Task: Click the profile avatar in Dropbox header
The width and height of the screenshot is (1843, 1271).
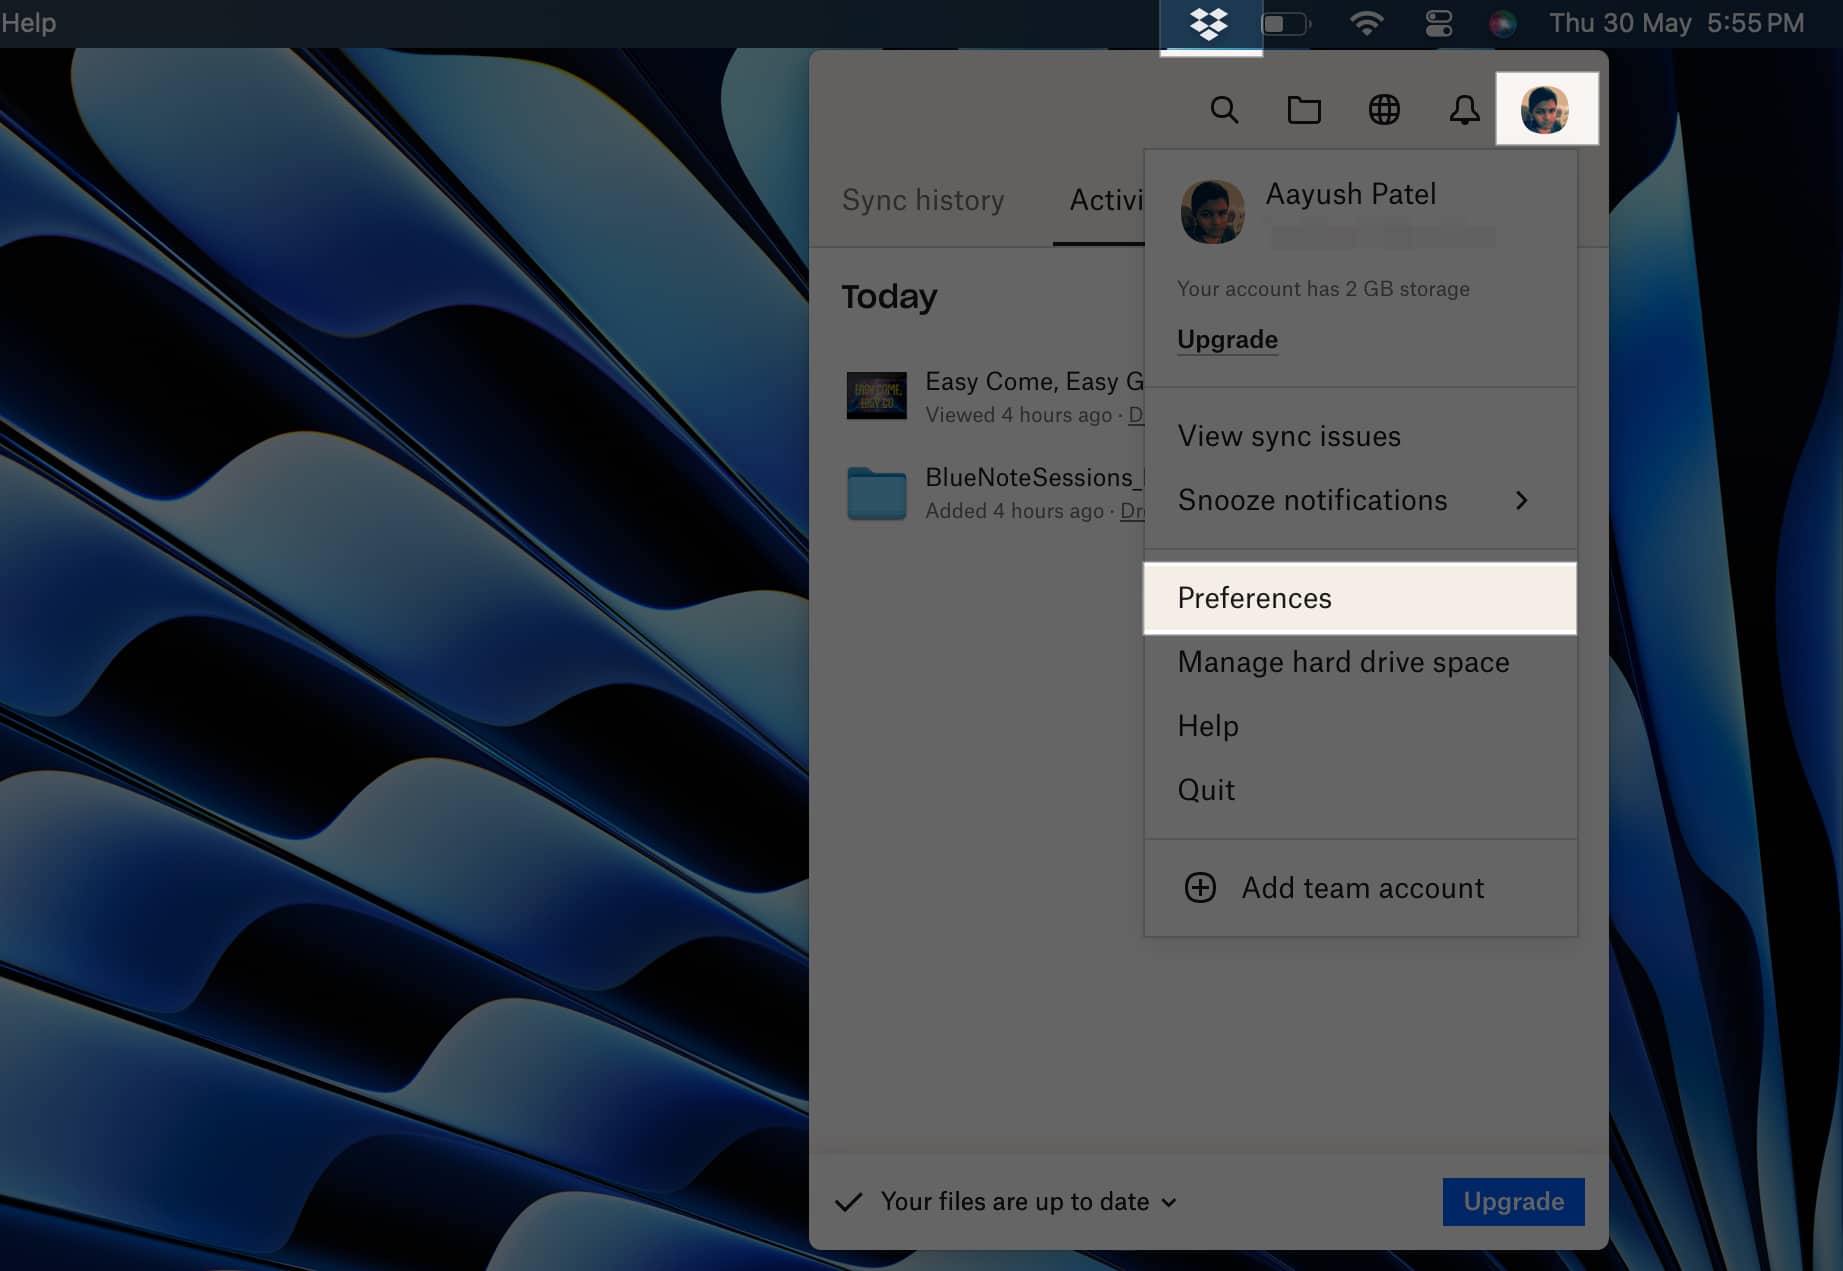Action: [x=1546, y=109]
